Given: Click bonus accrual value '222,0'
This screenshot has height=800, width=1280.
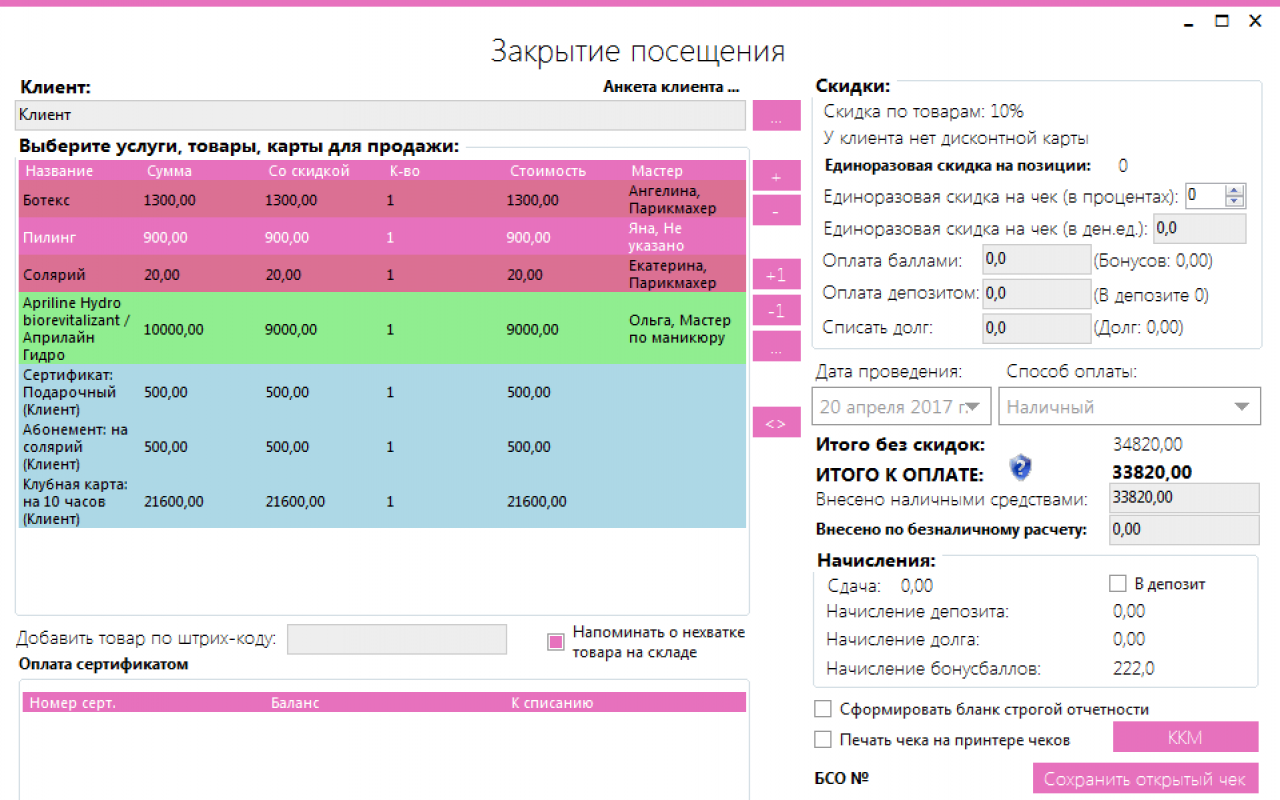Looking at the screenshot, I should click(x=1134, y=668).
